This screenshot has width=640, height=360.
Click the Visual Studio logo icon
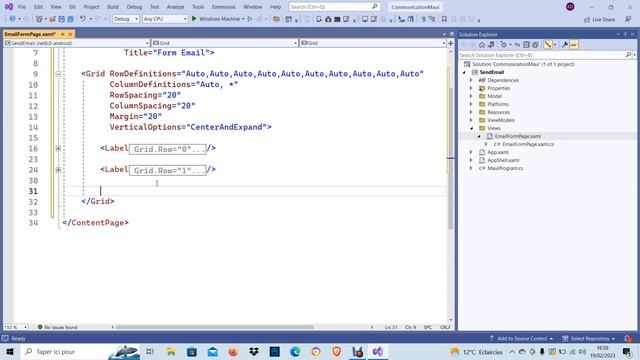coord(9,7)
